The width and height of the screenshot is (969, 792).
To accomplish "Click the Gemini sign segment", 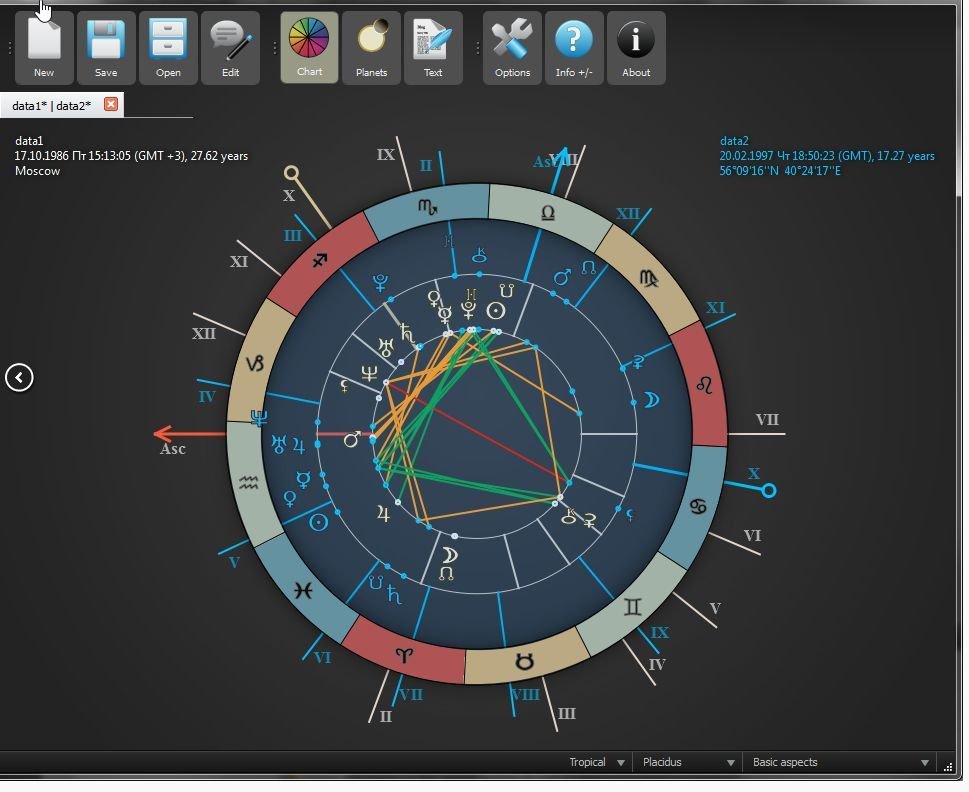I will pyautogui.click(x=632, y=607).
